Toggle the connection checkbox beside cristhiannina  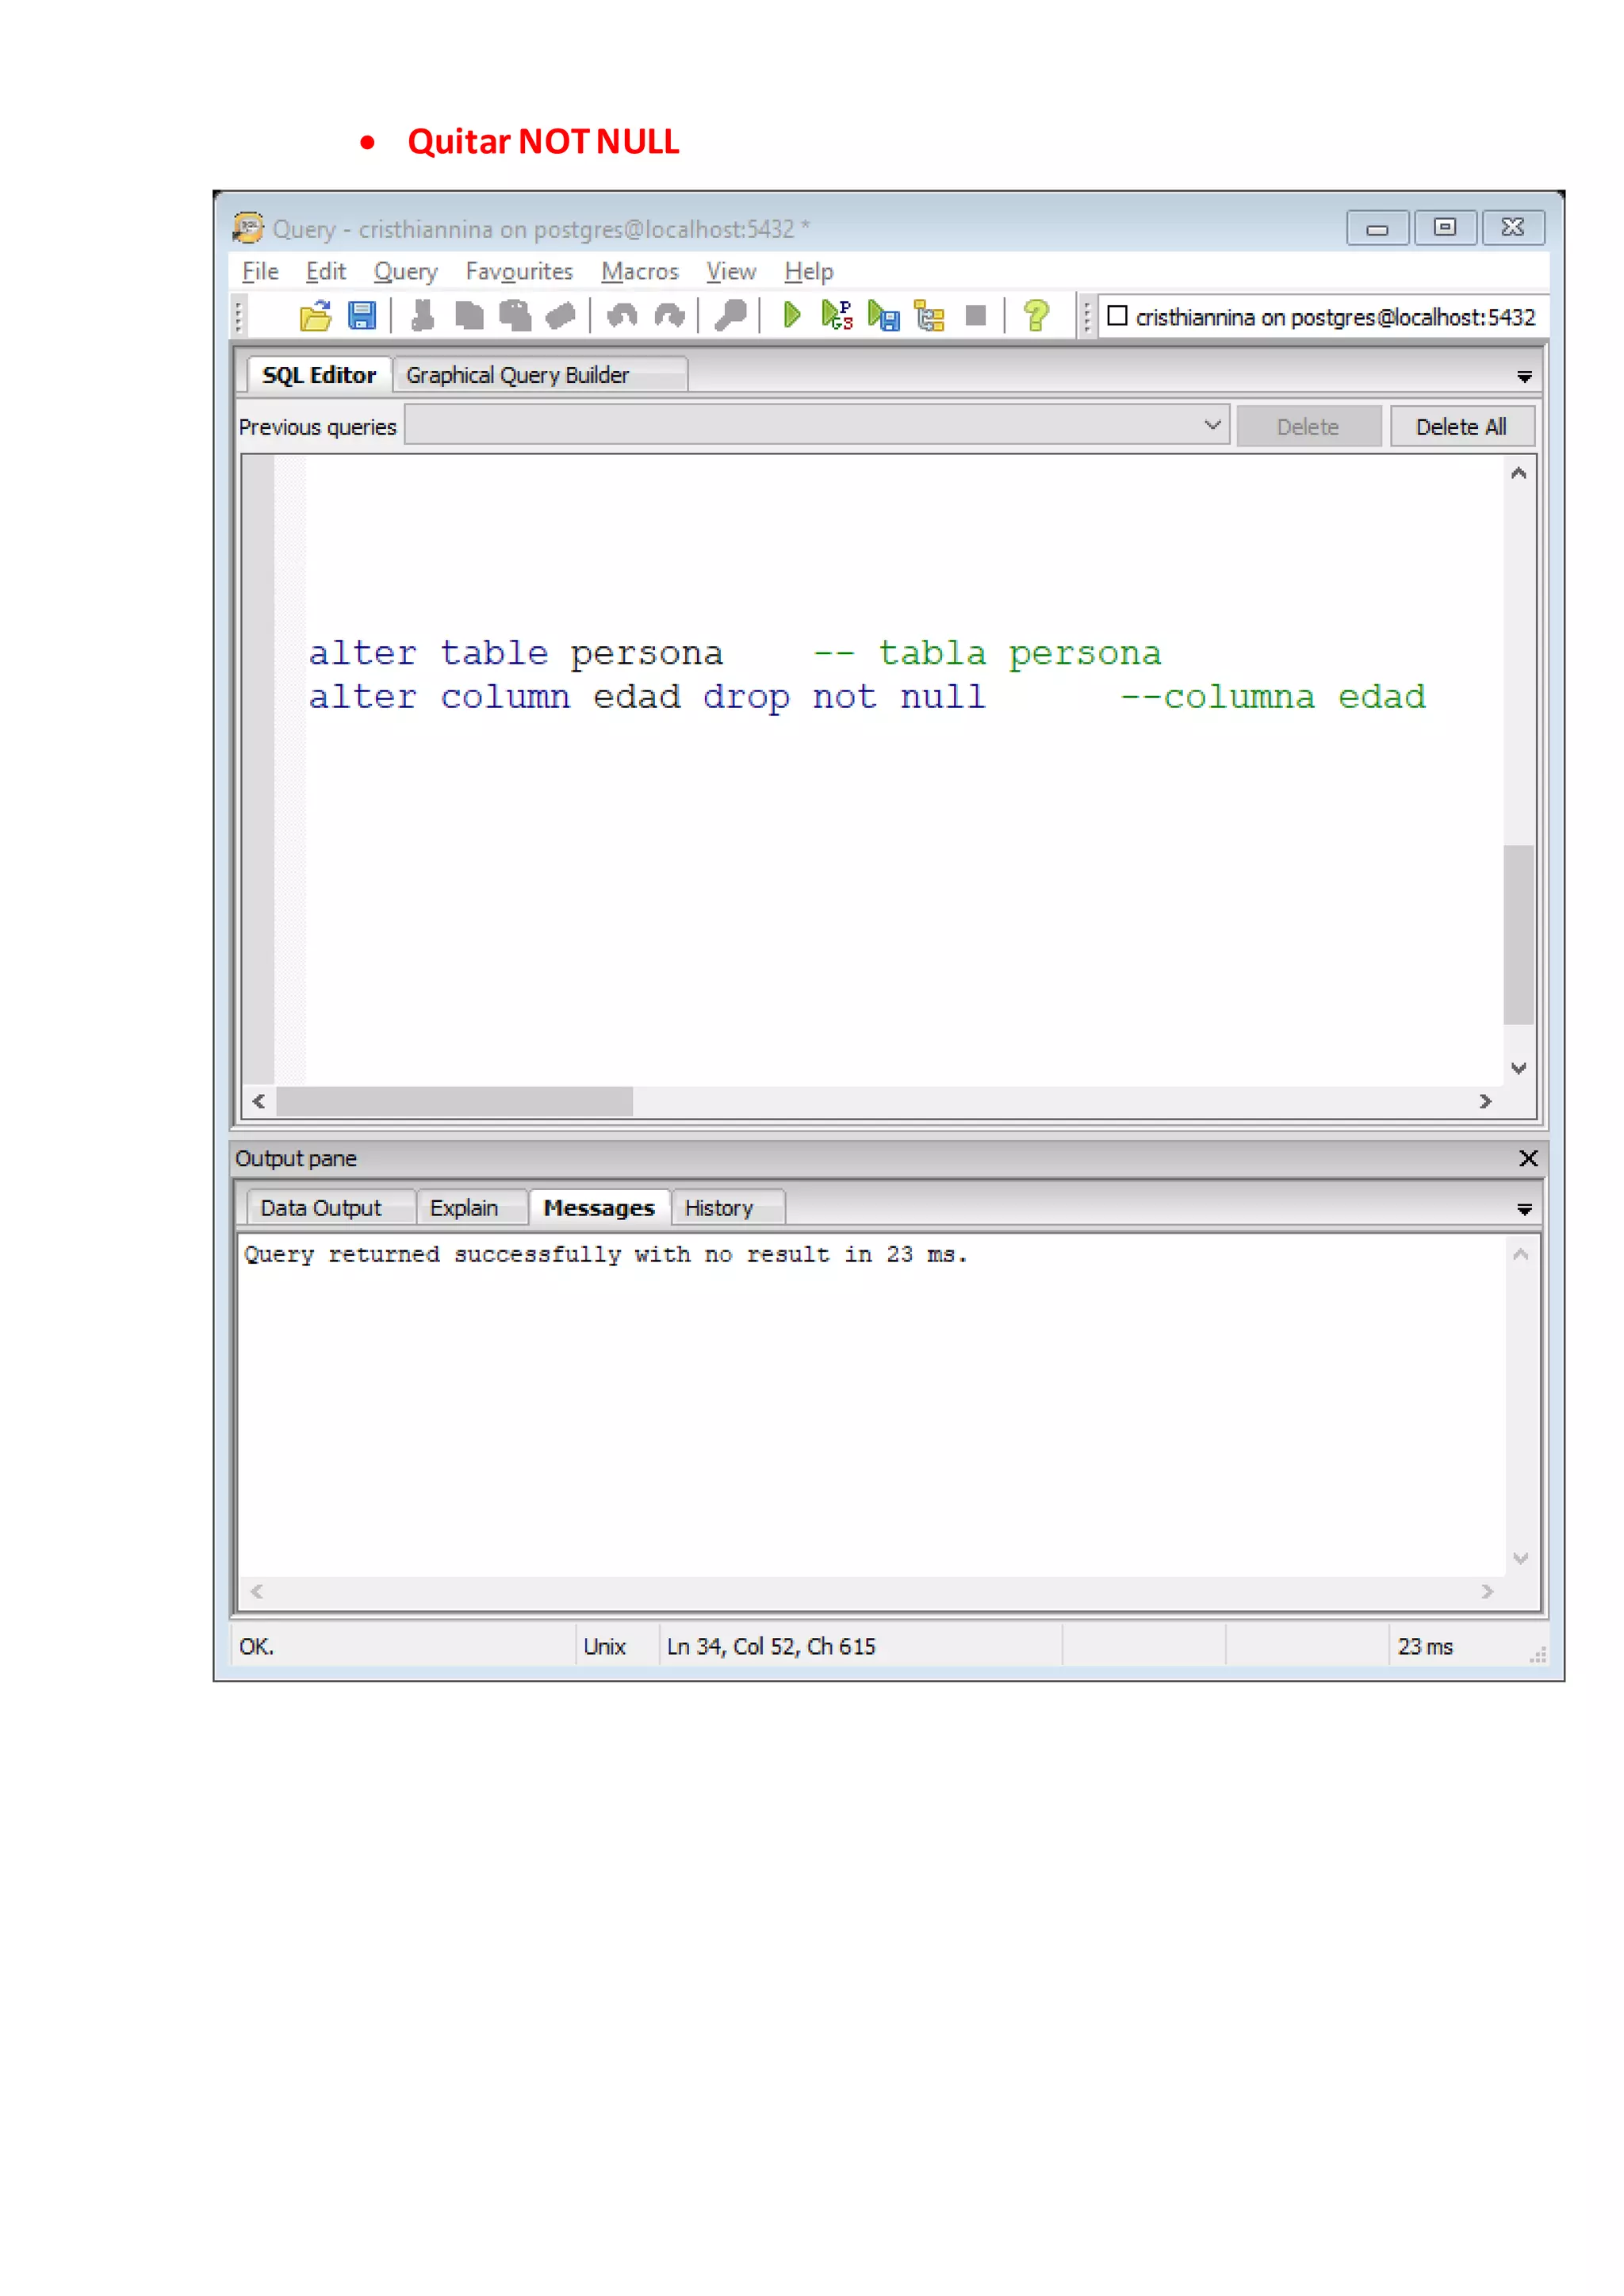1117,316
